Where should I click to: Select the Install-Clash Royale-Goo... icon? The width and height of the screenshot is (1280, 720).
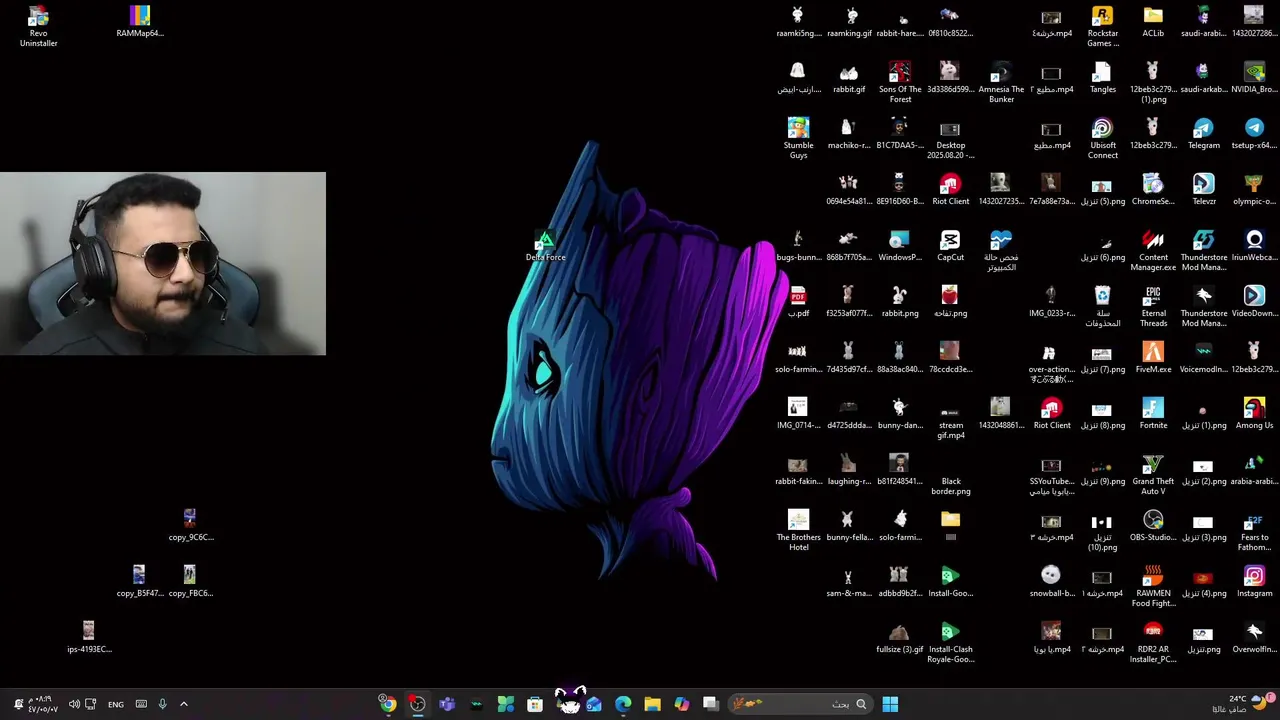[950, 642]
